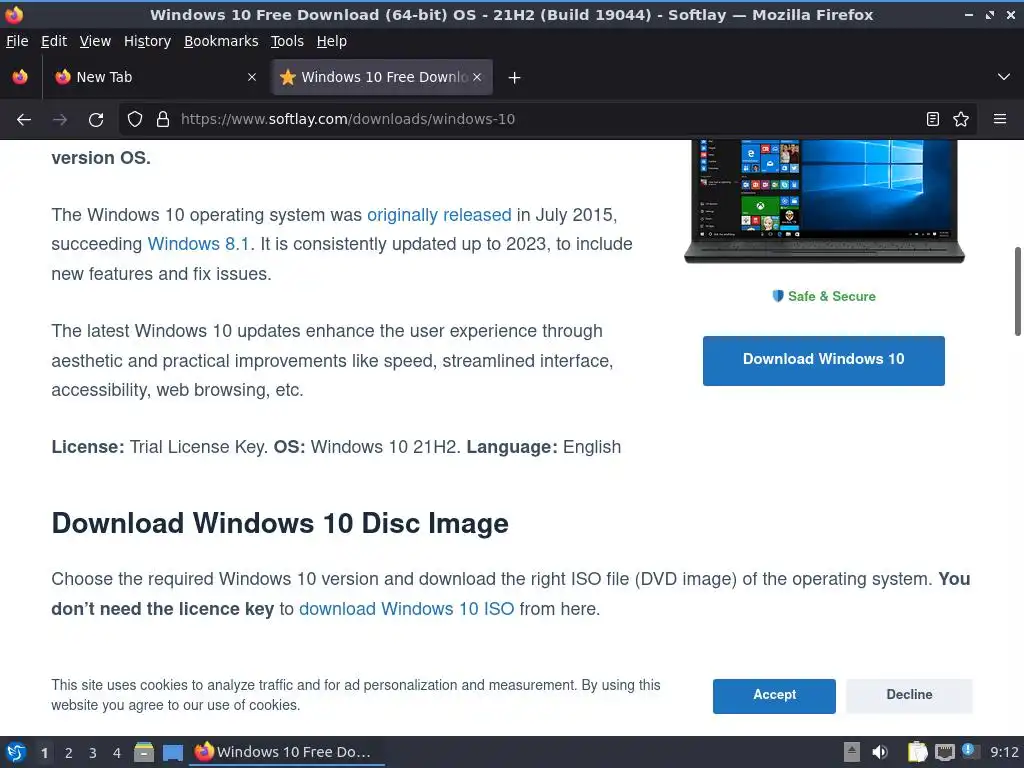The width and height of the screenshot is (1024, 768).
Task: Toggle reader view icon
Action: point(933,119)
